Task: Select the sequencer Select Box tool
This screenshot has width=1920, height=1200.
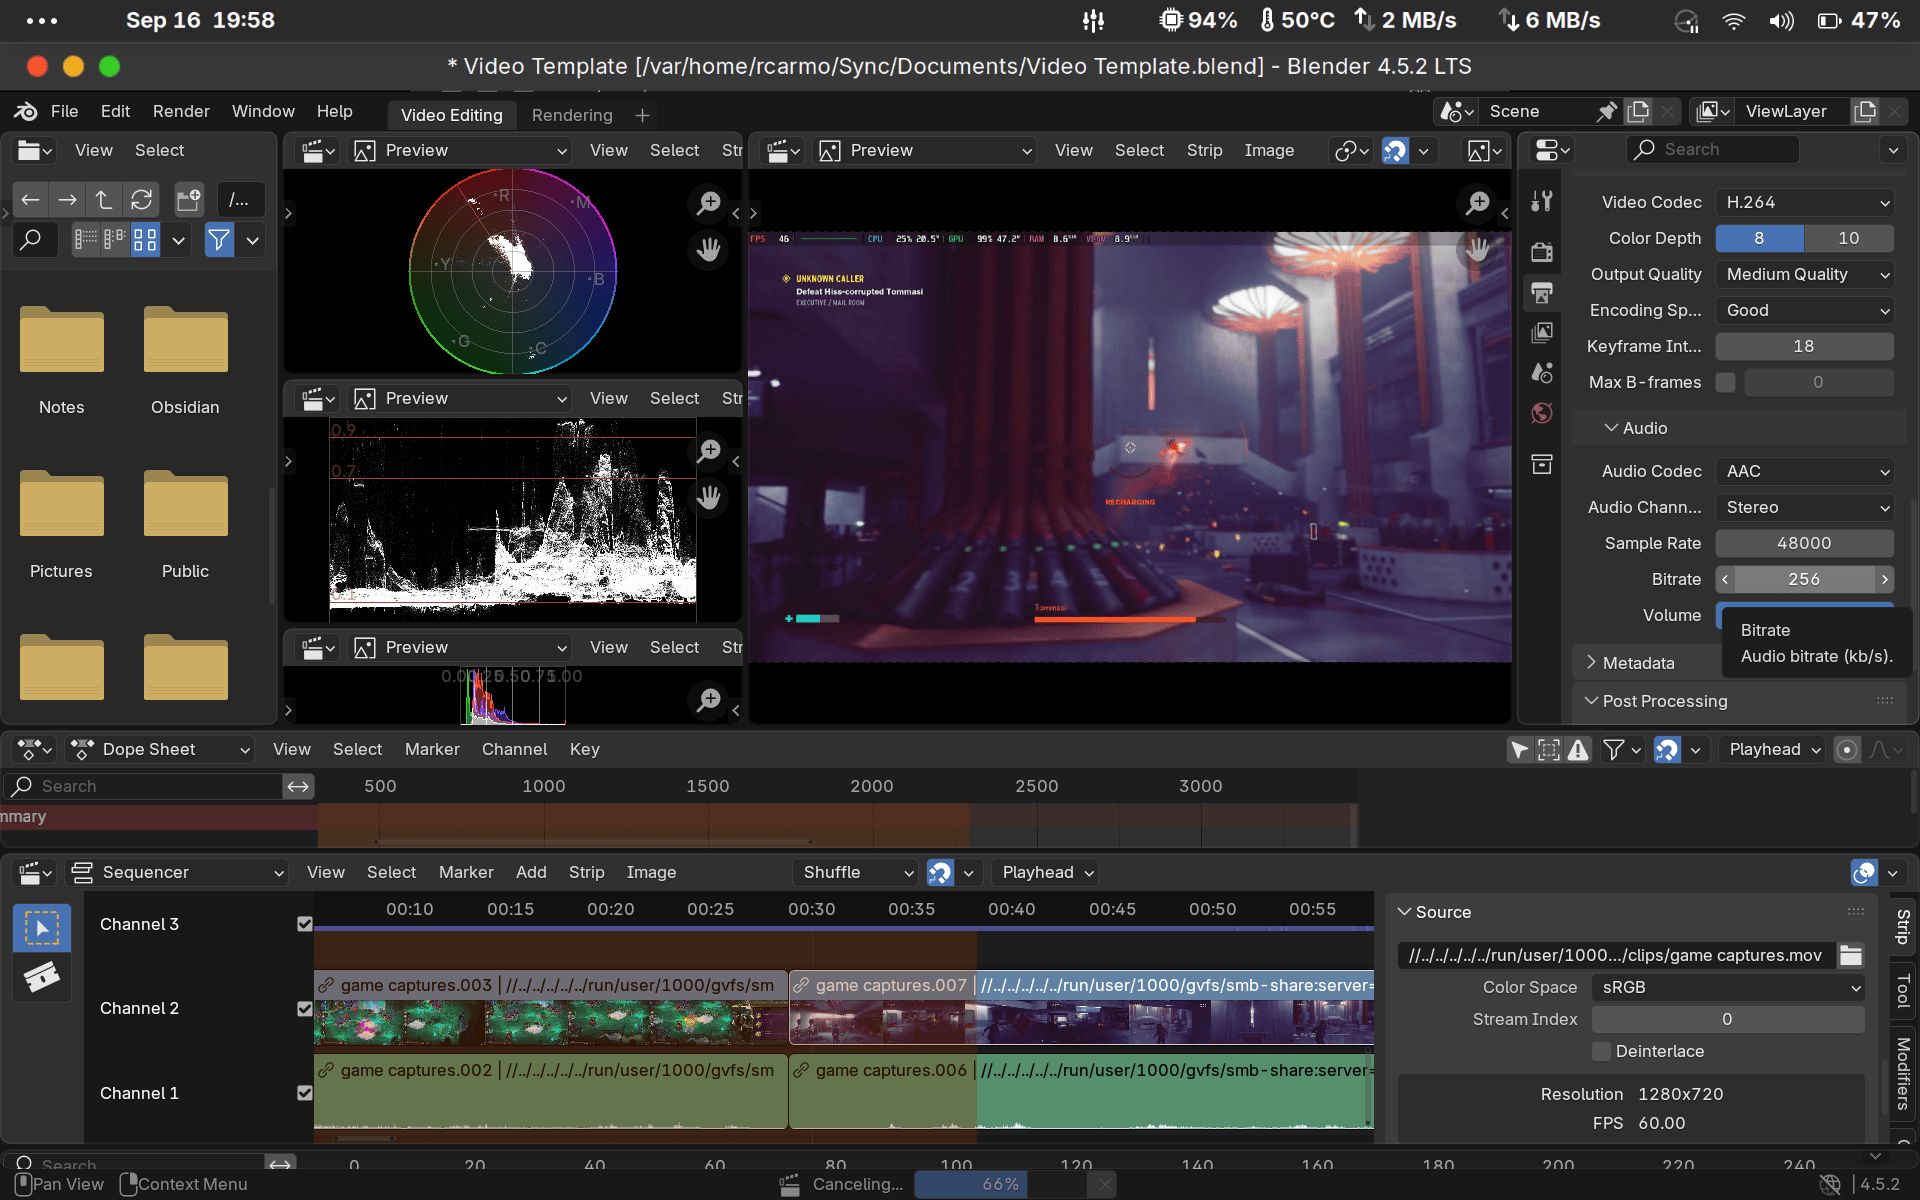Action: [42, 928]
